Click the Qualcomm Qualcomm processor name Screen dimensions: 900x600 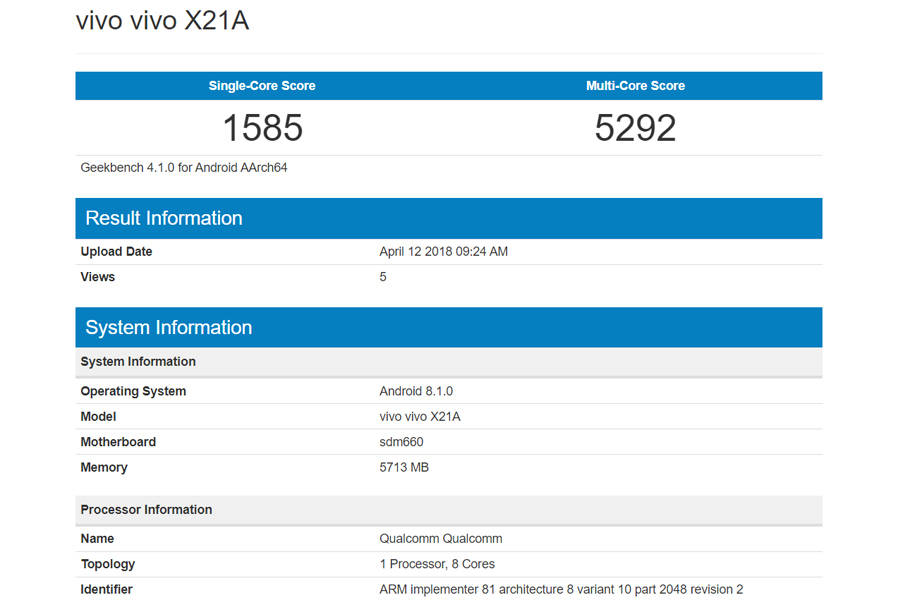(440, 538)
